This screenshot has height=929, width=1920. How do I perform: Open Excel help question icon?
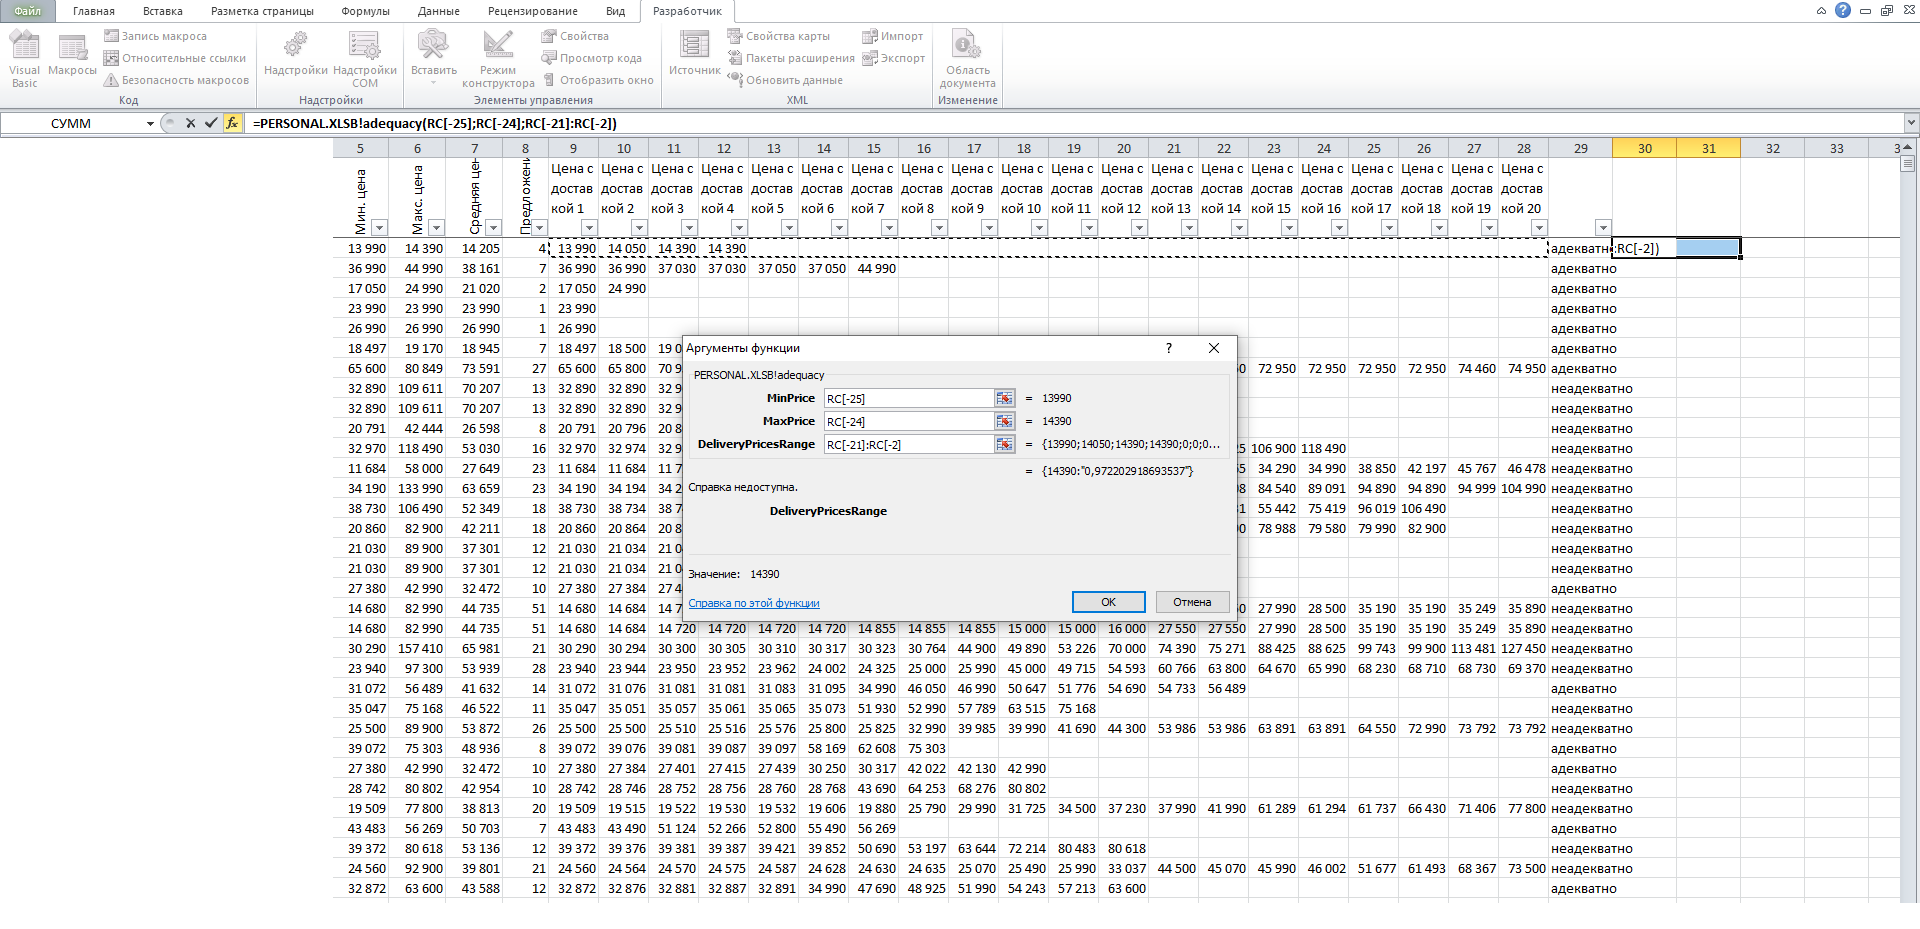pyautogui.click(x=1843, y=10)
